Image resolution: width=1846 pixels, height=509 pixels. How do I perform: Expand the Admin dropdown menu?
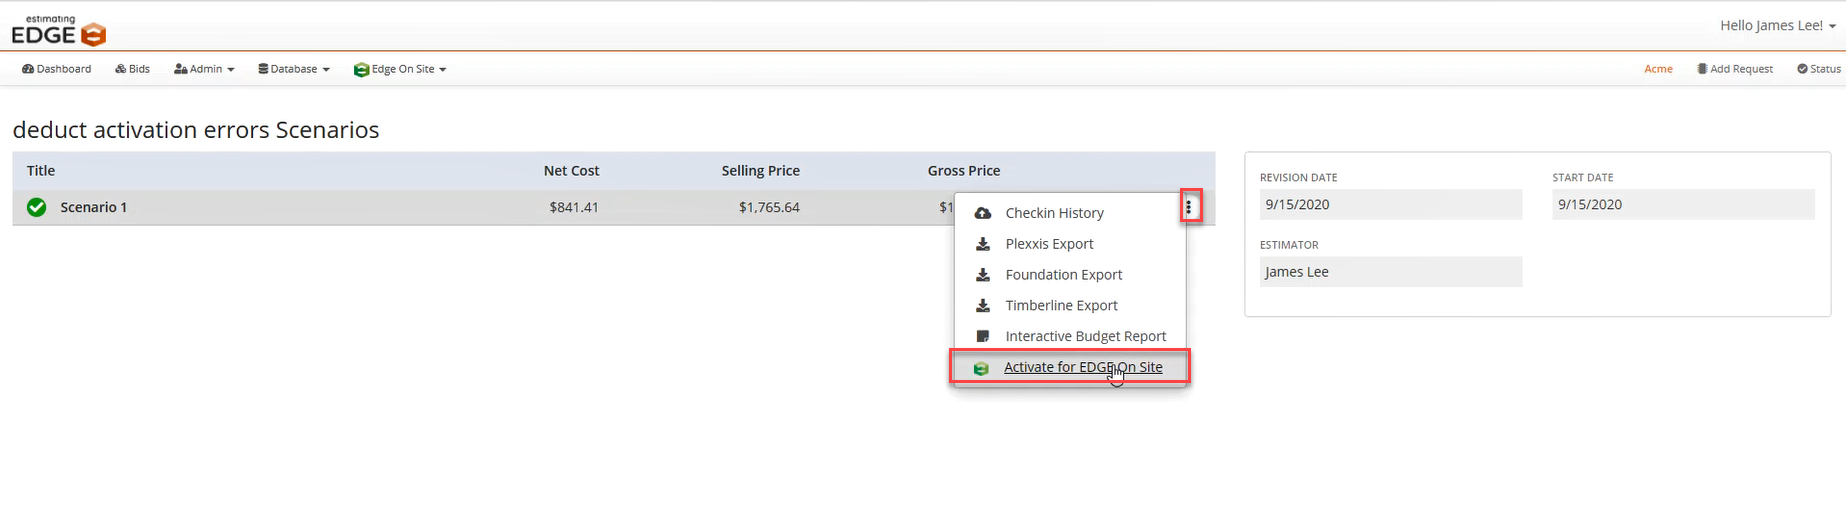204,69
